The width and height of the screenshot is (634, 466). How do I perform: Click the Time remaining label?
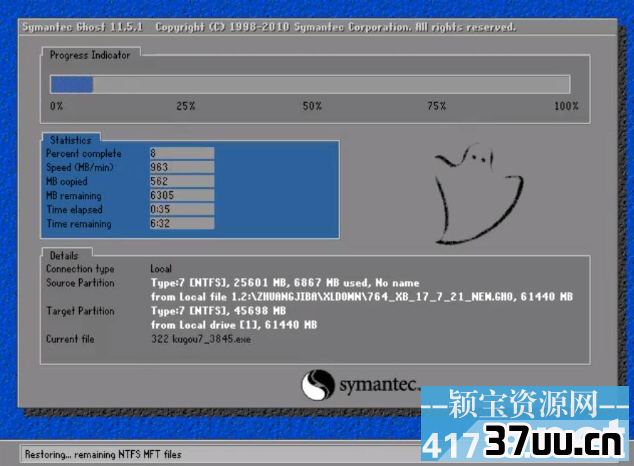[x=79, y=224]
